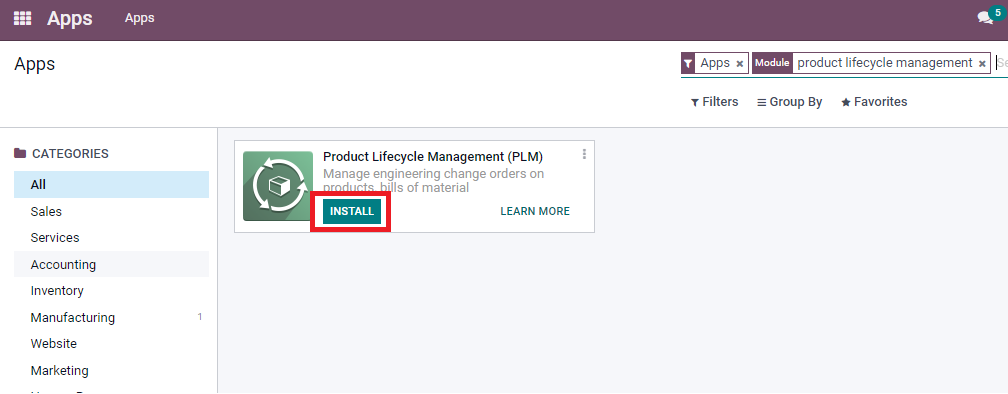
Task: Click Learn More on the PLM card
Action: 535,211
